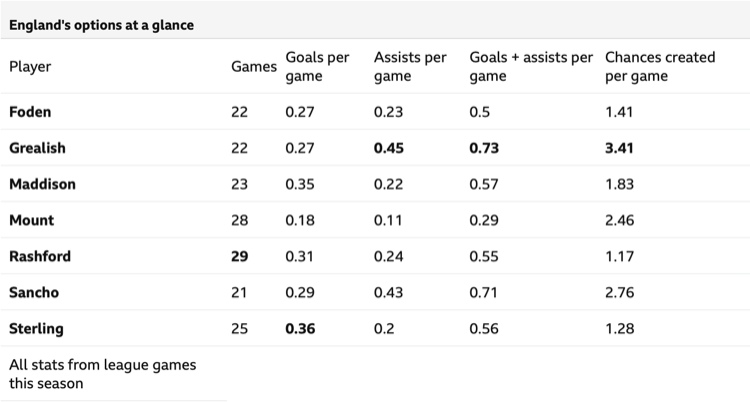Select Sancho's 2.76 chances created cell
This screenshot has height=402, width=750.
pyautogui.click(x=620, y=292)
